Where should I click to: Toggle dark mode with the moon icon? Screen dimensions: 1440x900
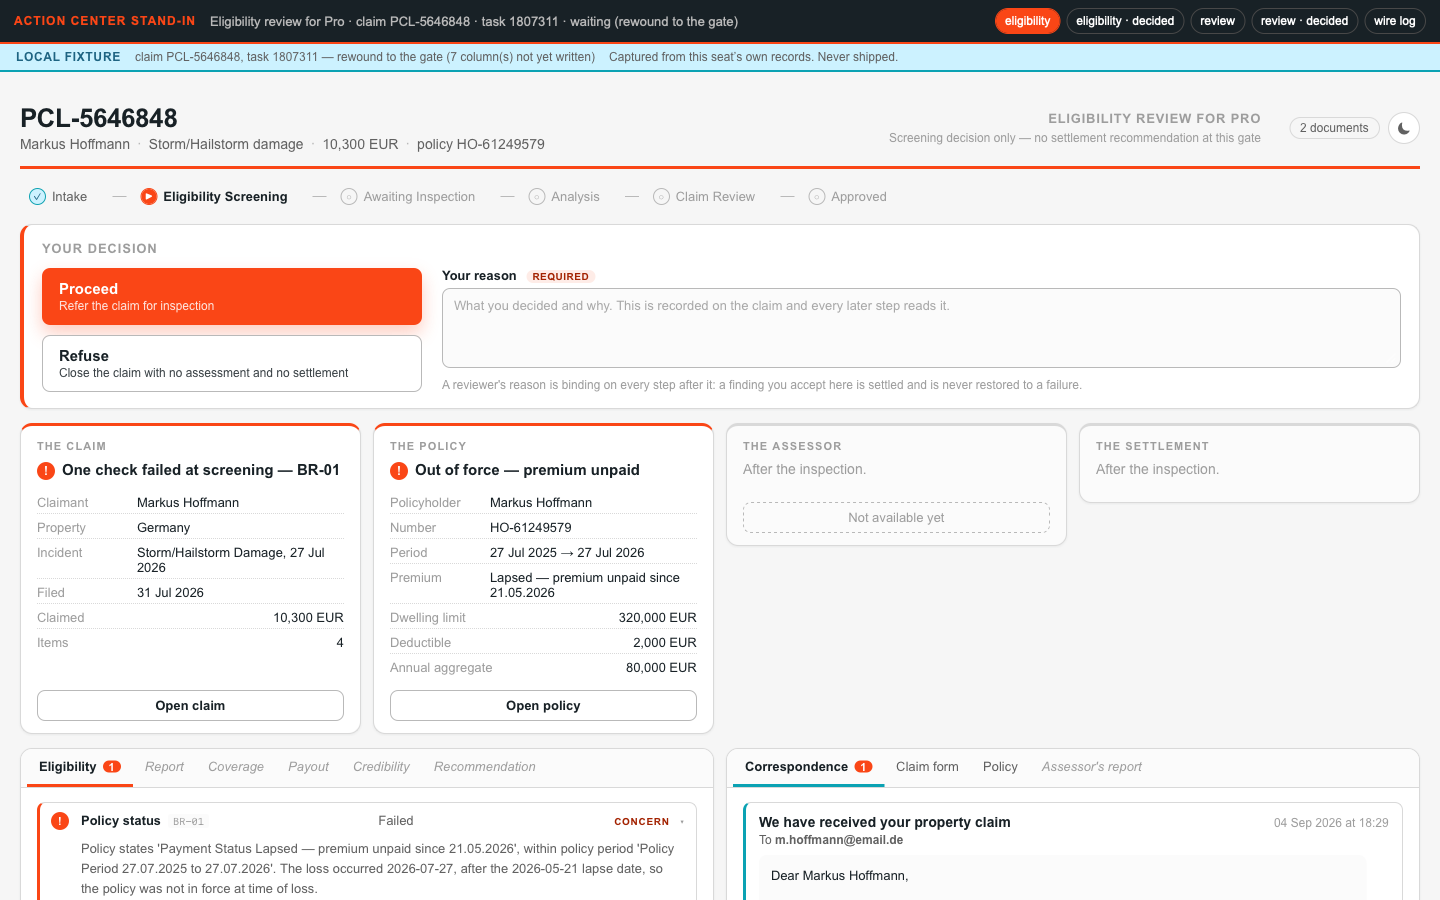click(x=1404, y=128)
